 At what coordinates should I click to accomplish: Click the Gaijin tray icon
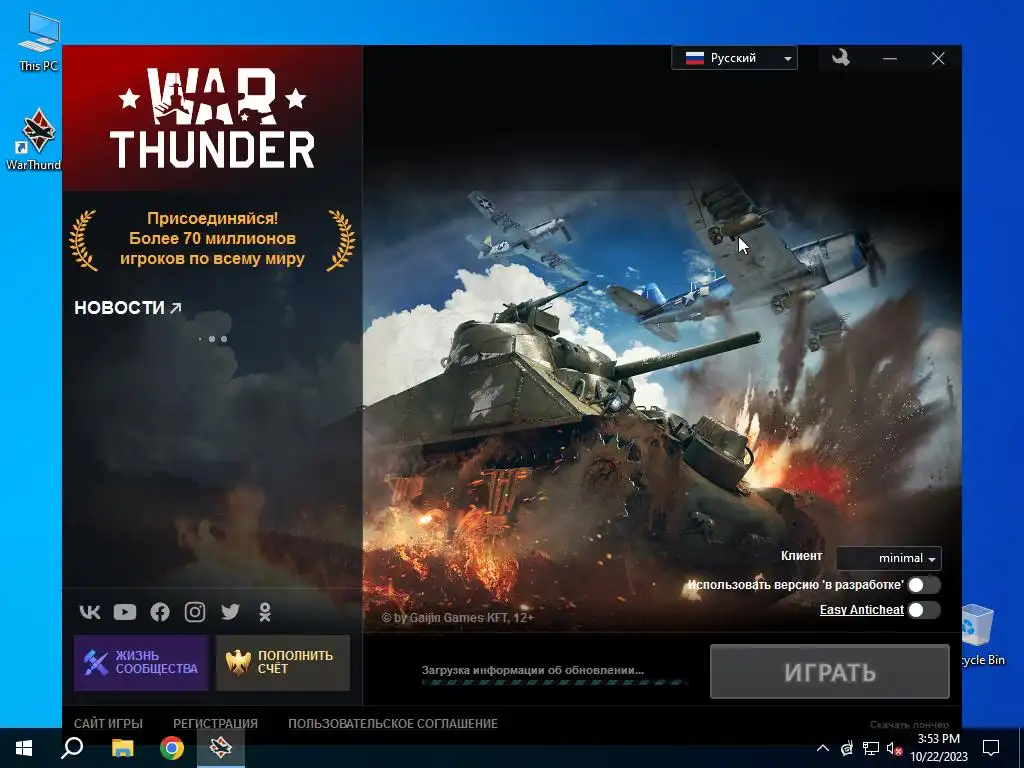coord(847,748)
